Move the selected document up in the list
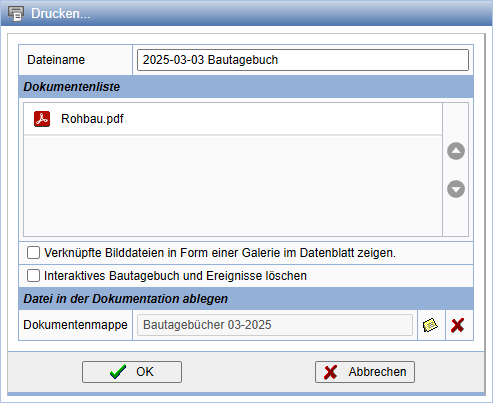Image resolution: width=493 pixels, height=403 pixels. (456, 151)
